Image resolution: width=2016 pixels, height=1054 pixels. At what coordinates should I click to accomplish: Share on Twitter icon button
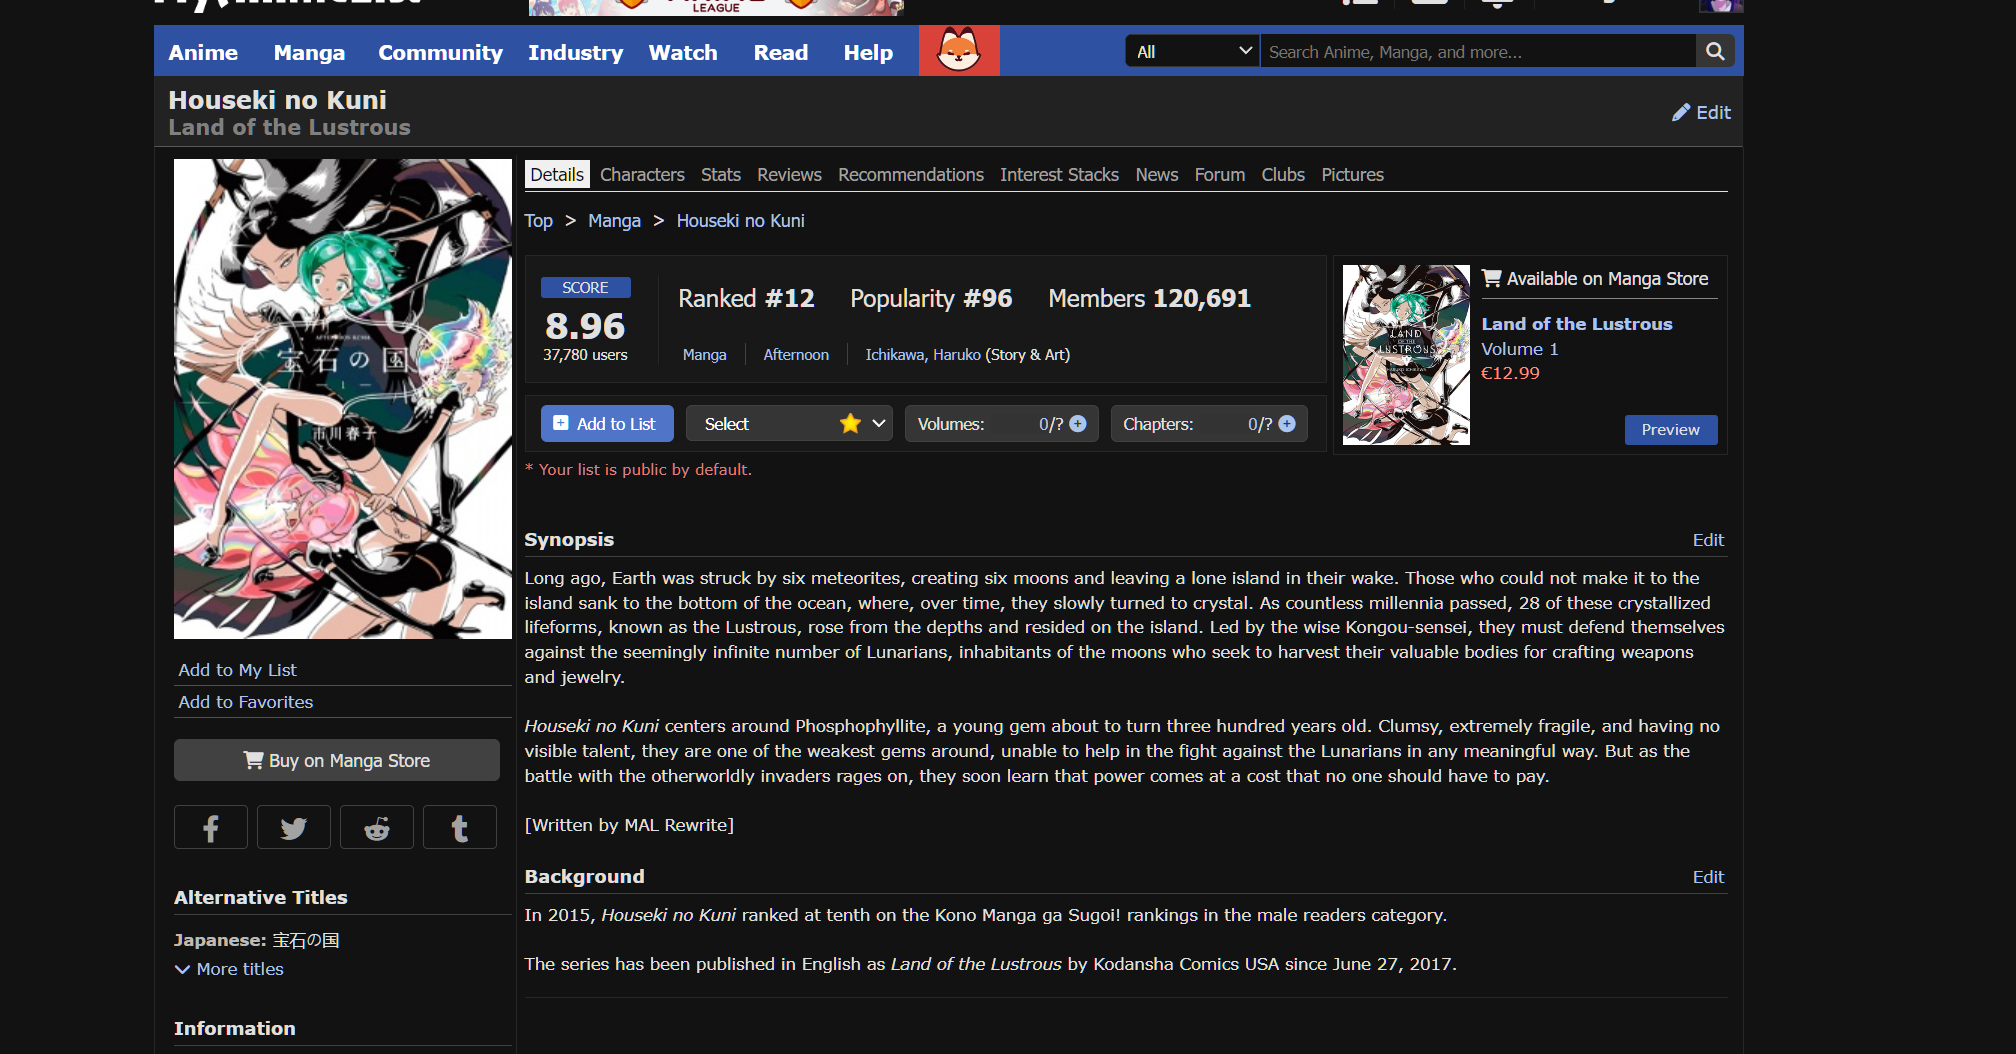coord(294,827)
